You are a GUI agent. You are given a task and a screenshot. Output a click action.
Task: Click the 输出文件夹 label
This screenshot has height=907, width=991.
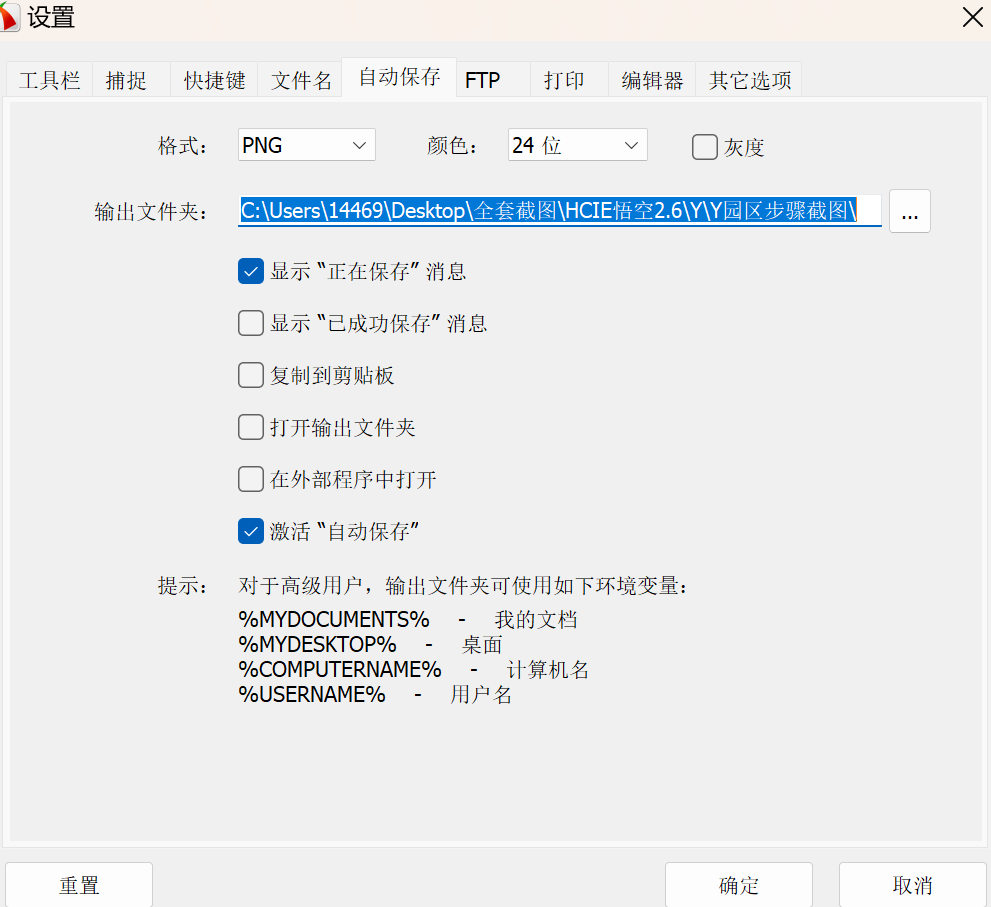pos(150,212)
